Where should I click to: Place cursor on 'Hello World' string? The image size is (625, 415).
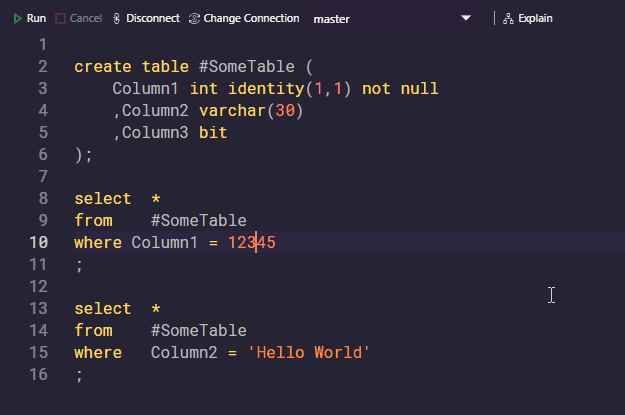pos(309,353)
